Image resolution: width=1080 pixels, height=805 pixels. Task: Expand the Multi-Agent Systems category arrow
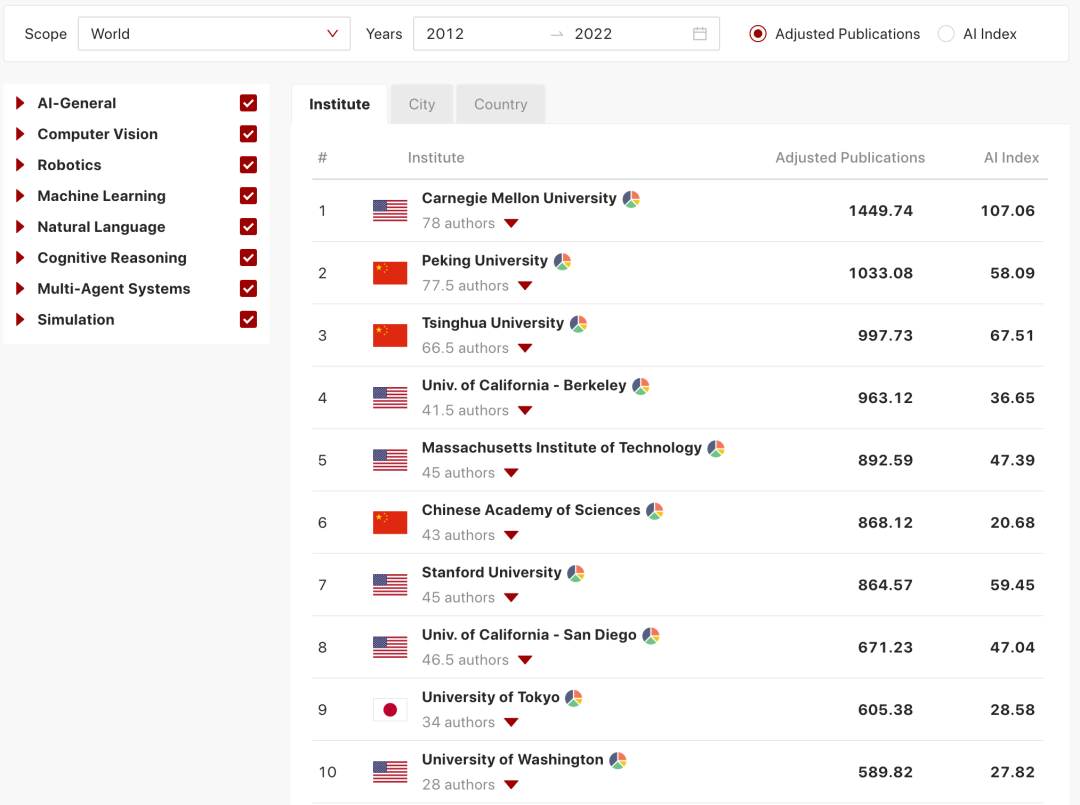coord(20,289)
